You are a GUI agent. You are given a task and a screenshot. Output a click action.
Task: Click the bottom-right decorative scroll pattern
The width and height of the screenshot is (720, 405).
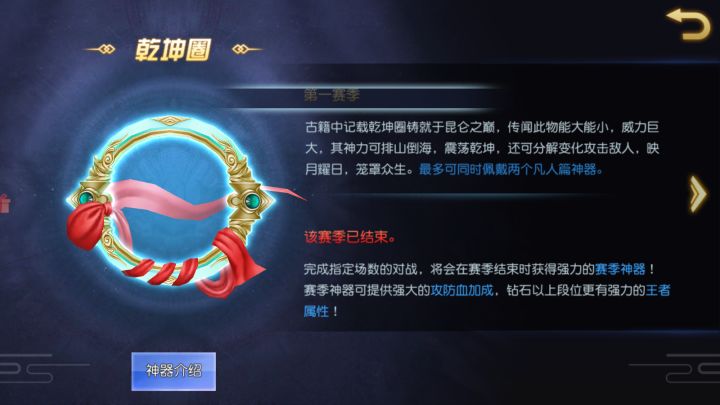(x=675, y=367)
